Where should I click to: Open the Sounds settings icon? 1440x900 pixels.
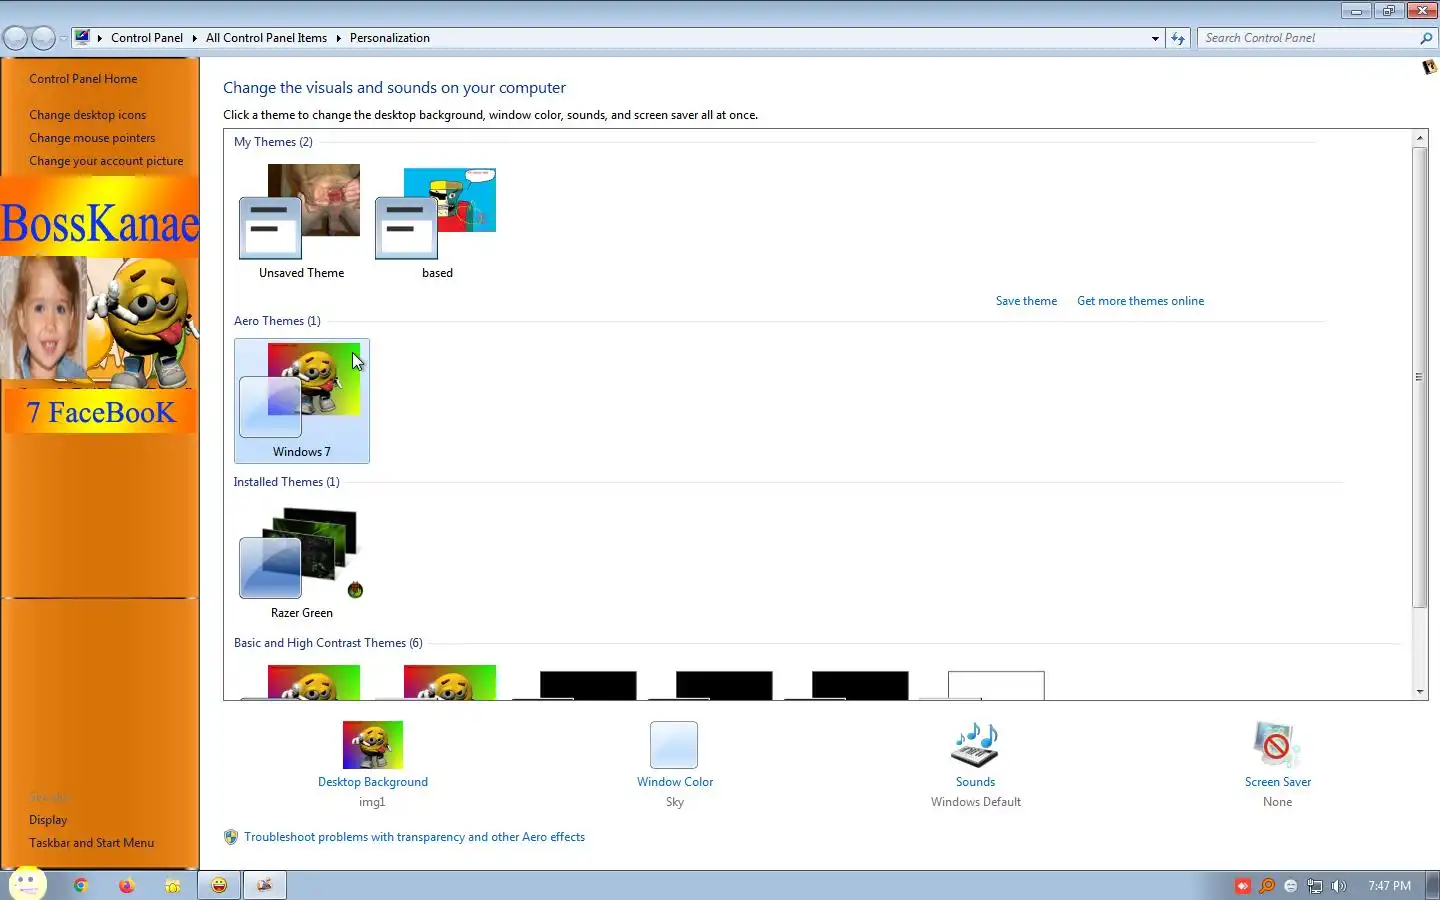975,745
